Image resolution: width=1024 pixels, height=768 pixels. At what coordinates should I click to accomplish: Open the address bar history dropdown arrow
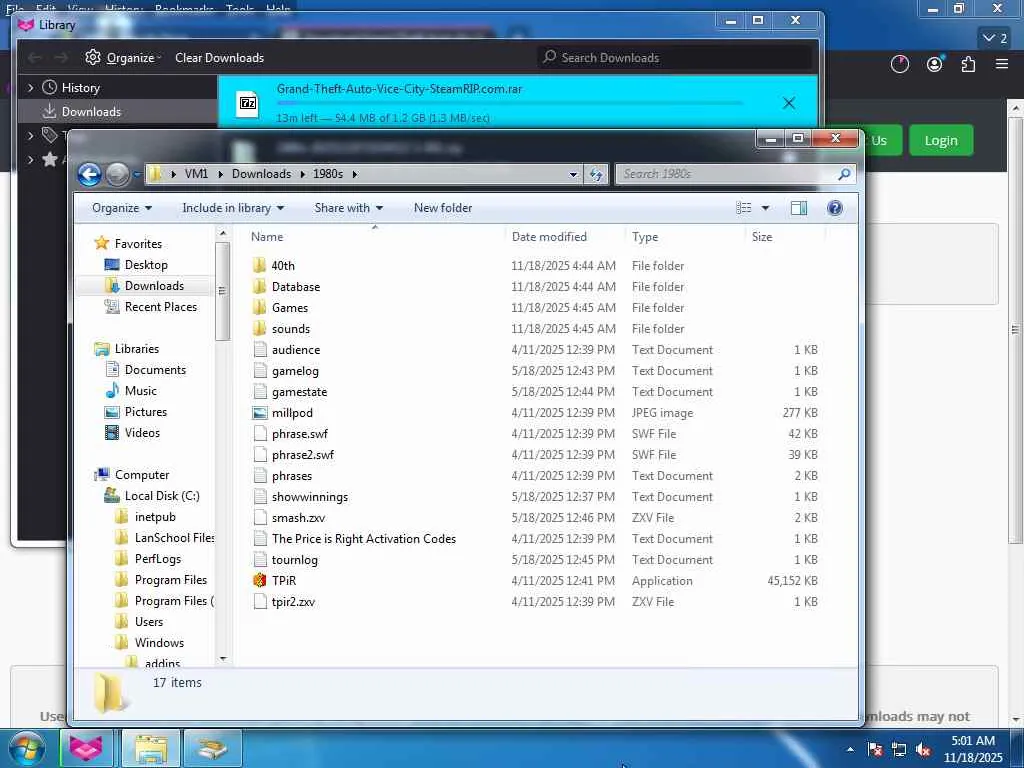click(x=573, y=174)
